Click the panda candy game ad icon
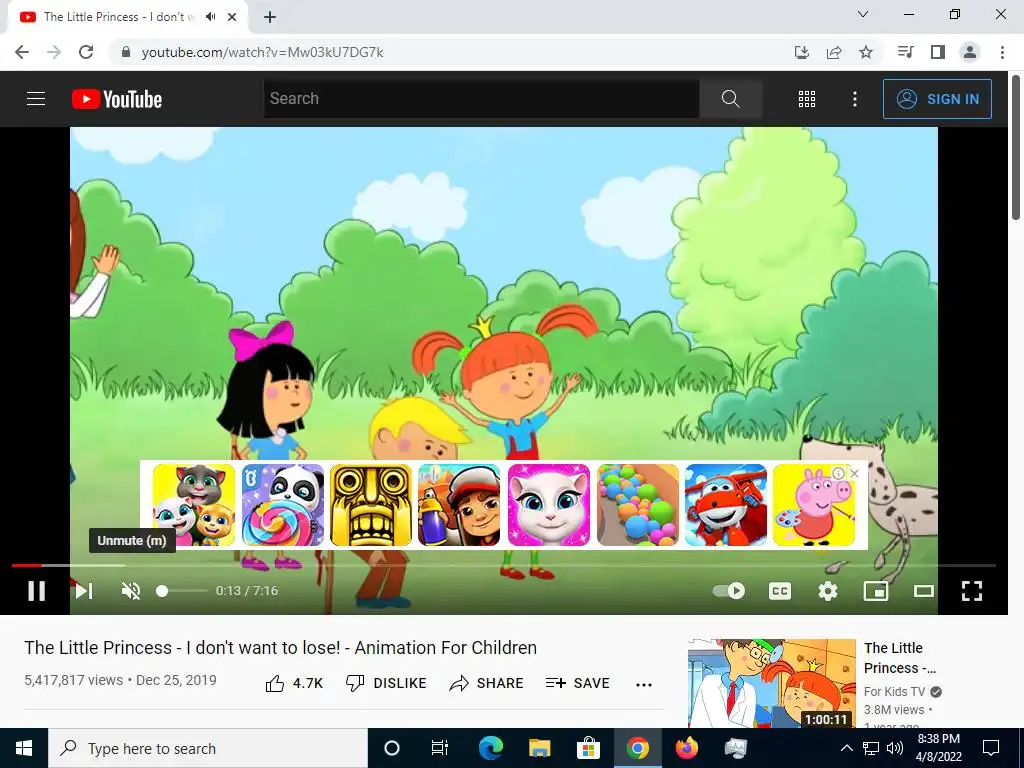1024x768 pixels. click(283, 505)
